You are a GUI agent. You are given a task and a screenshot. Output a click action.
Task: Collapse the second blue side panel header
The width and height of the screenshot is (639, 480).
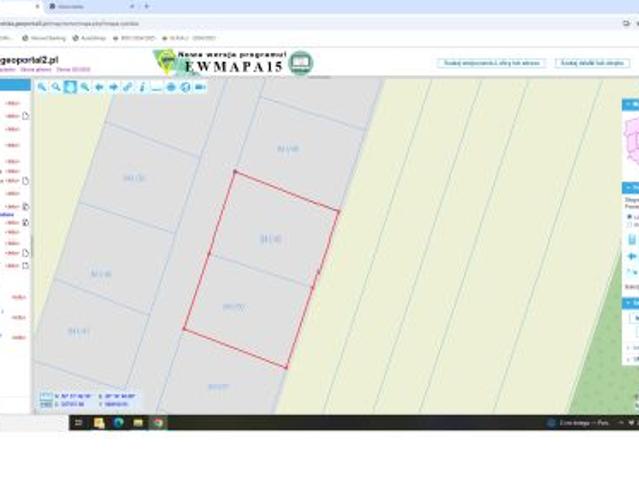(630, 187)
